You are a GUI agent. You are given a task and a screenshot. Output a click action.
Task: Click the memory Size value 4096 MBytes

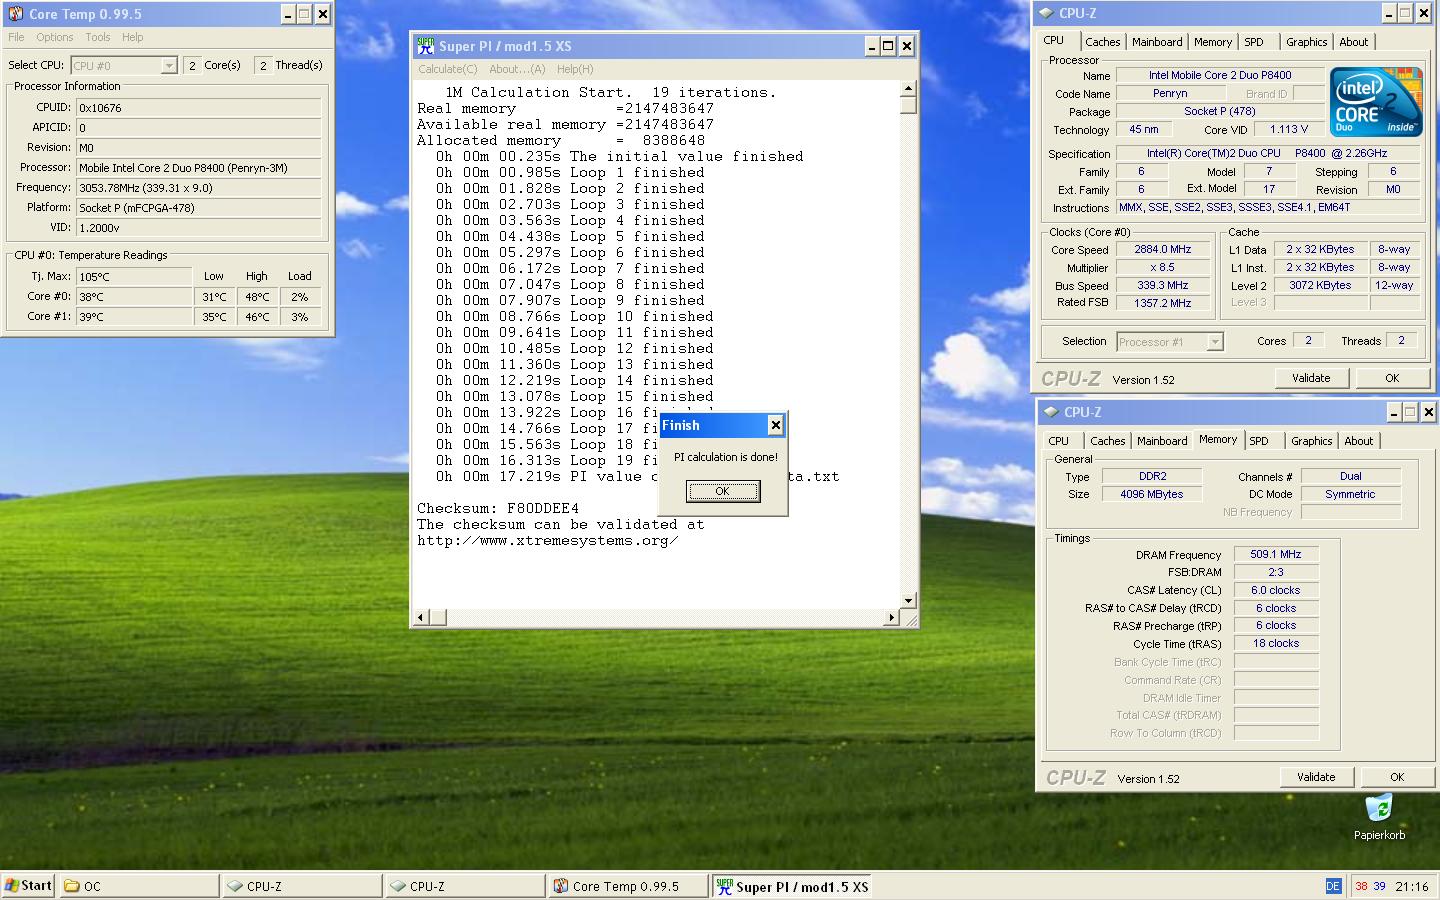click(1152, 494)
